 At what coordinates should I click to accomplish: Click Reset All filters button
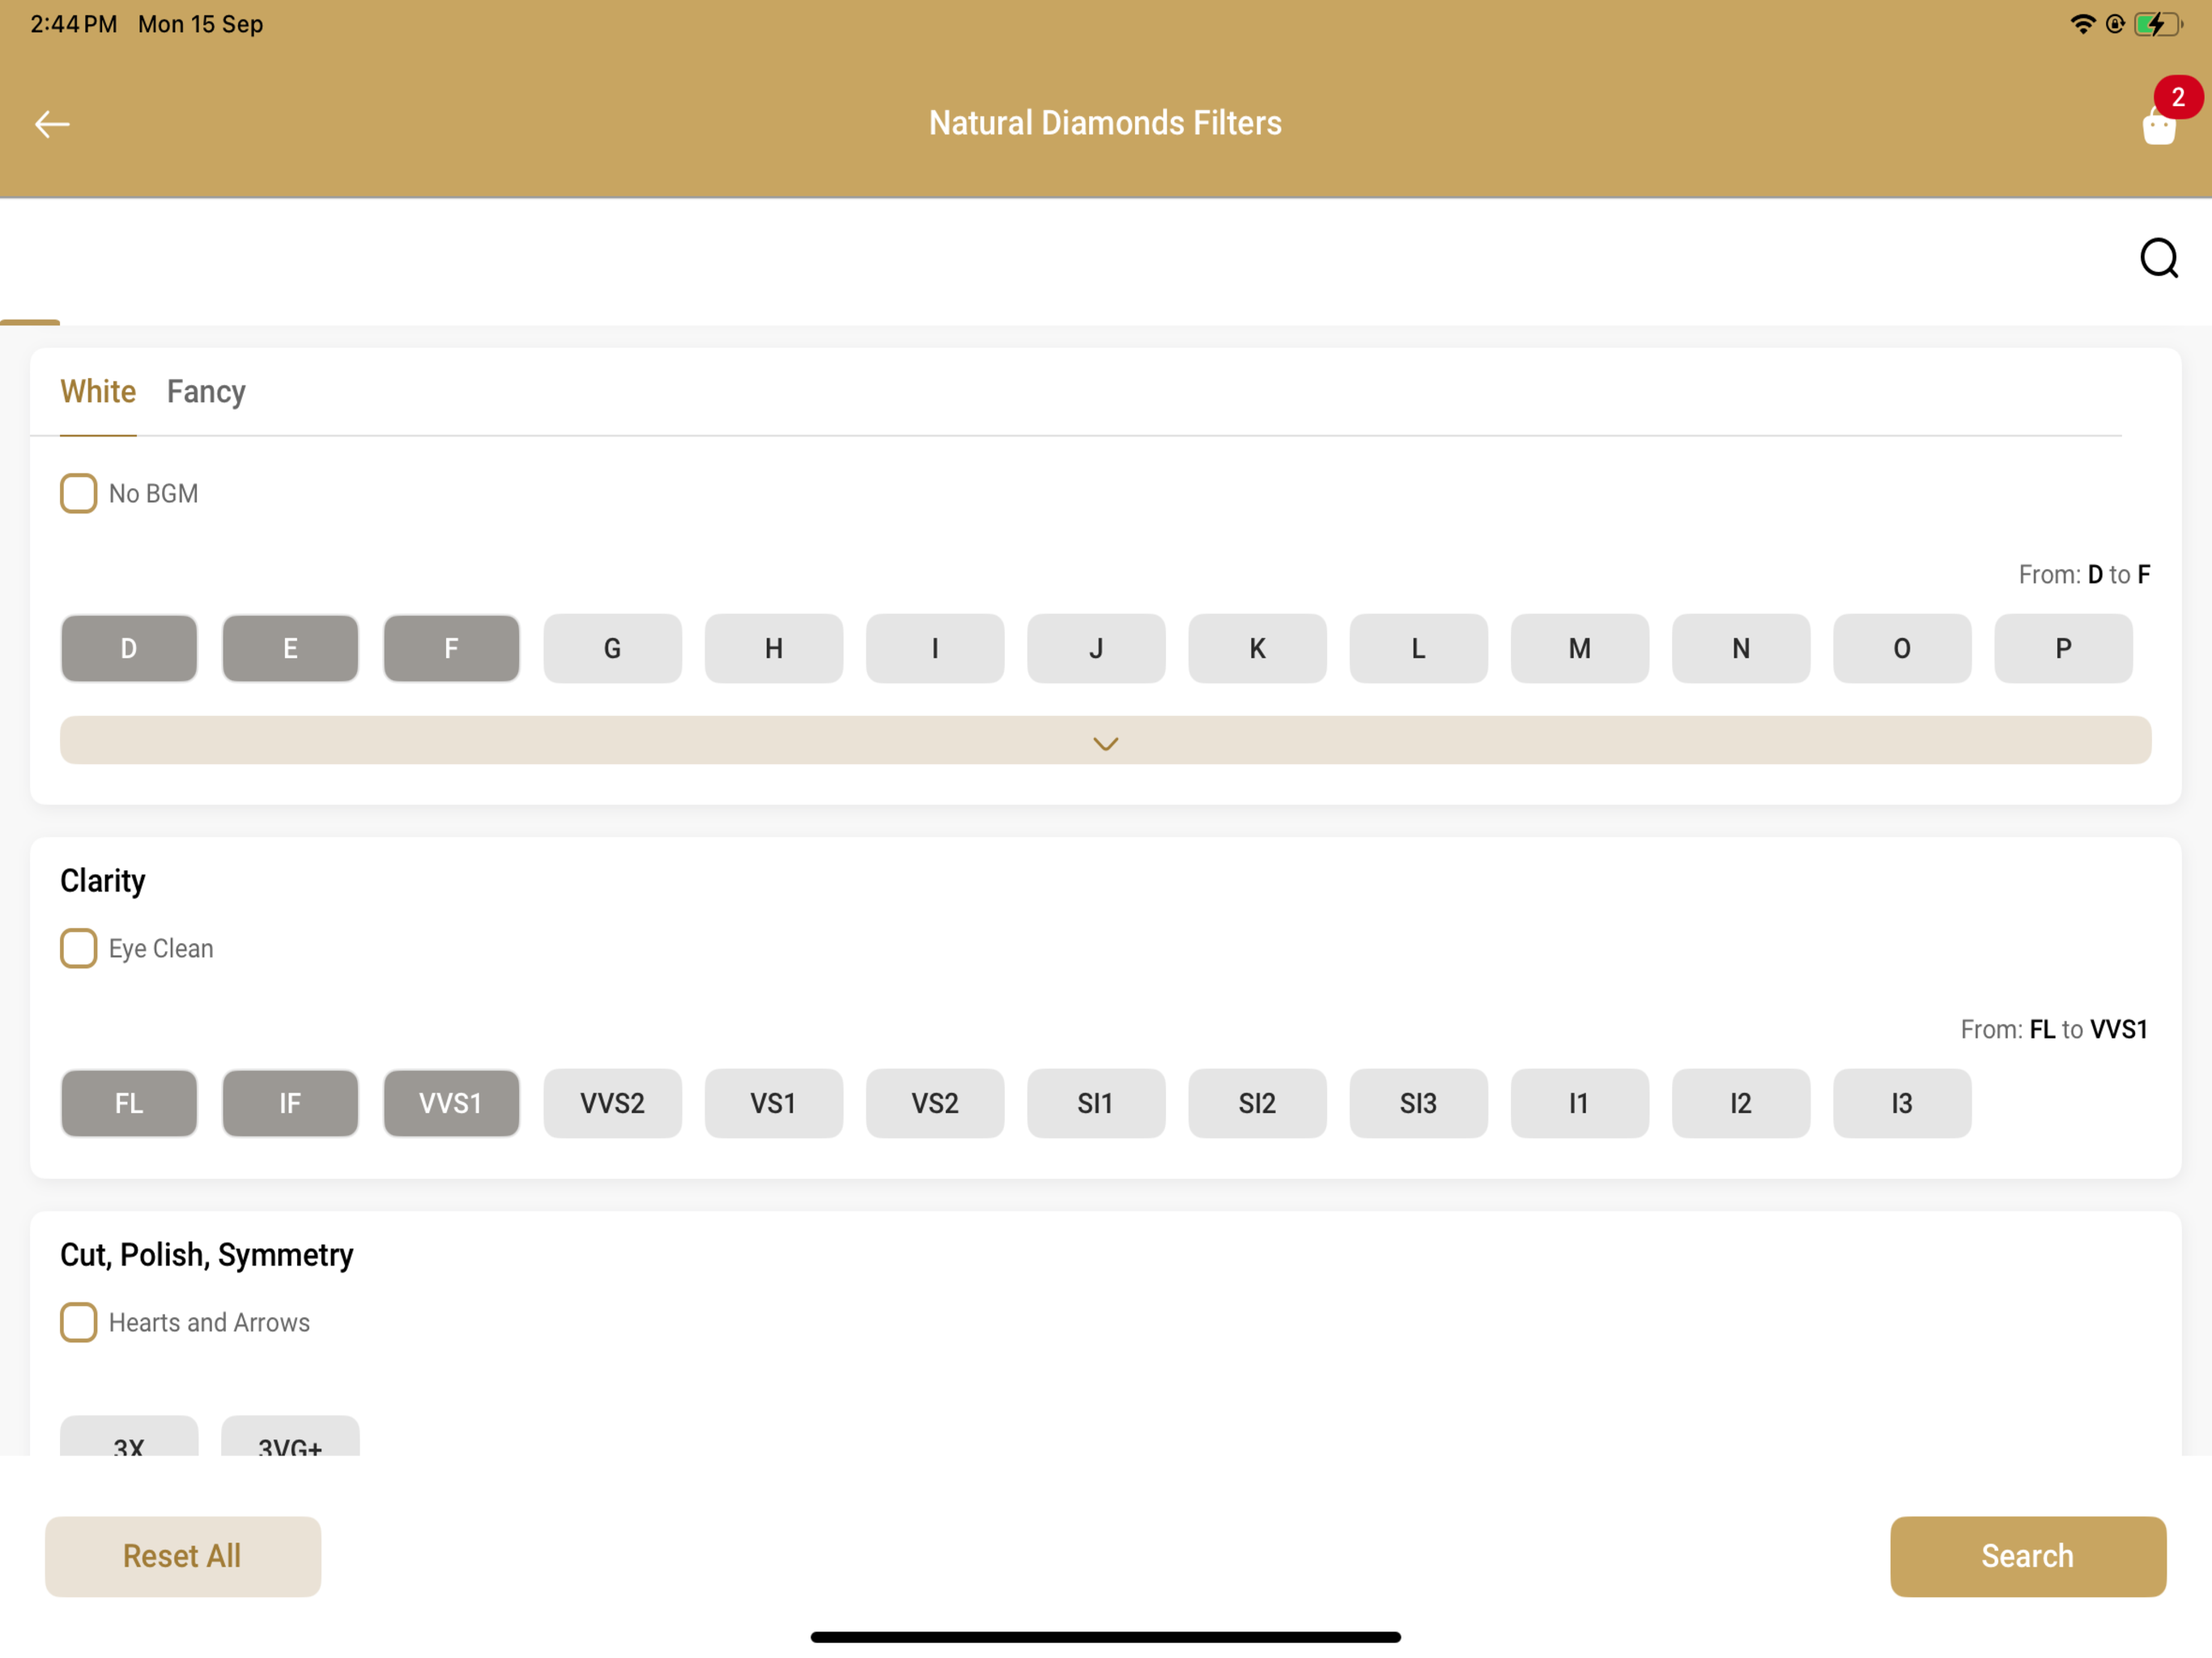(x=183, y=1556)
